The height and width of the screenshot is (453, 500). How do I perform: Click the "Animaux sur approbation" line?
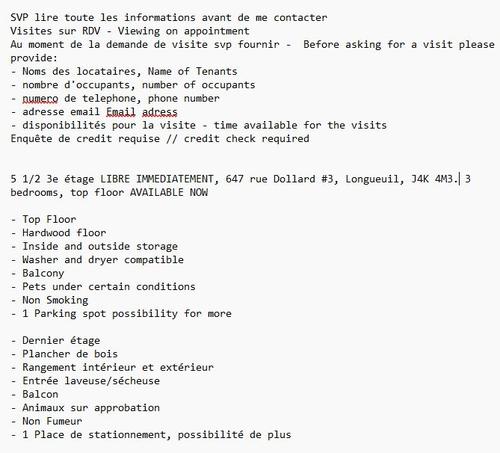coord(85,408)
